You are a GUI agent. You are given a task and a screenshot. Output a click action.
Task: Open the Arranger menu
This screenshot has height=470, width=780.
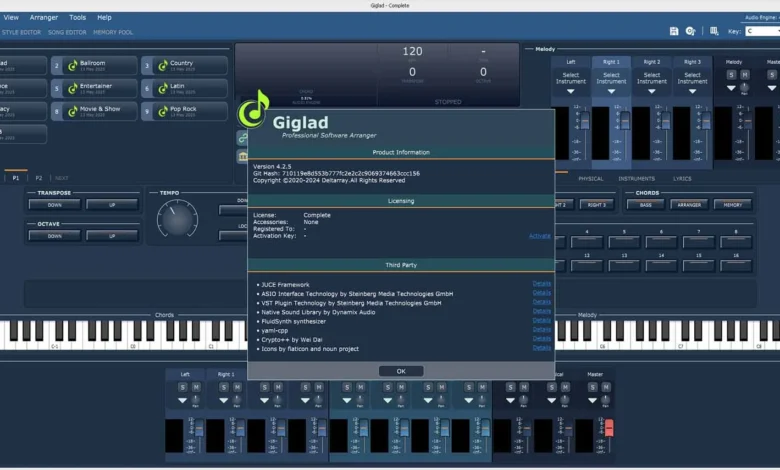tap(44, 17)
